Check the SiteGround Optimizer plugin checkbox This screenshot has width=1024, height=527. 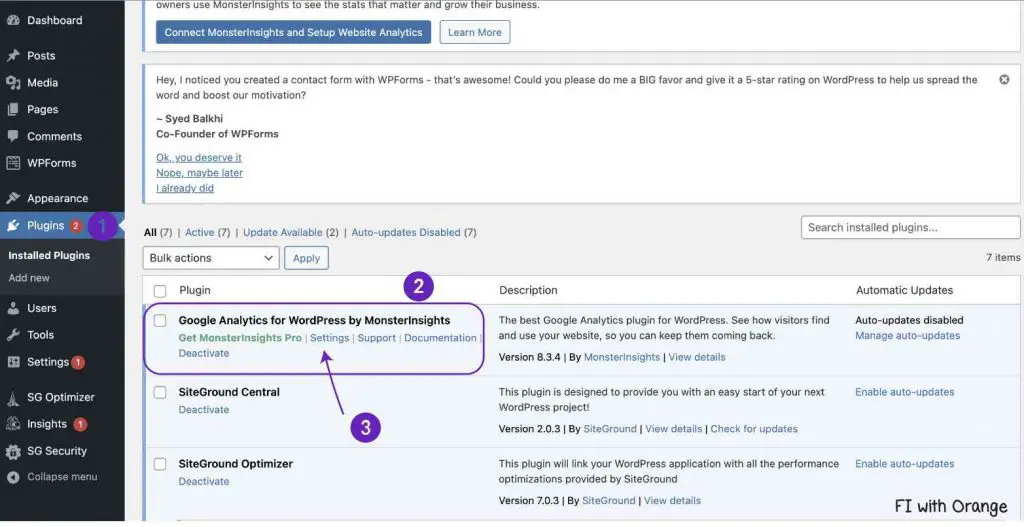click(160, 464)
